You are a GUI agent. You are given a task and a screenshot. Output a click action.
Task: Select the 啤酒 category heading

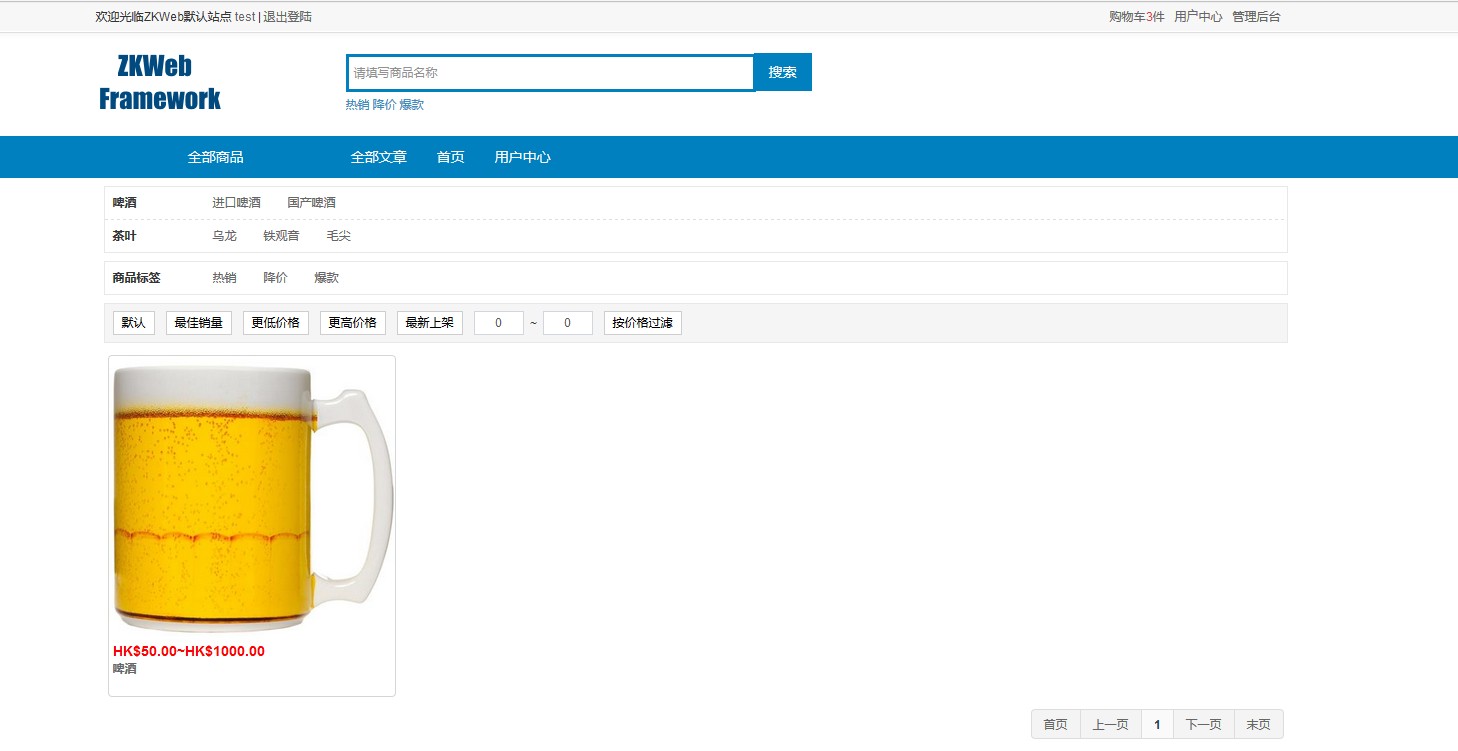(125, 203)
